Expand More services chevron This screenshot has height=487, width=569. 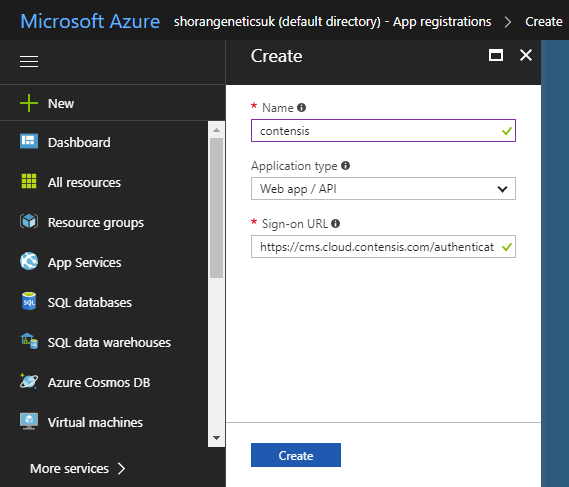pos(122,468)
